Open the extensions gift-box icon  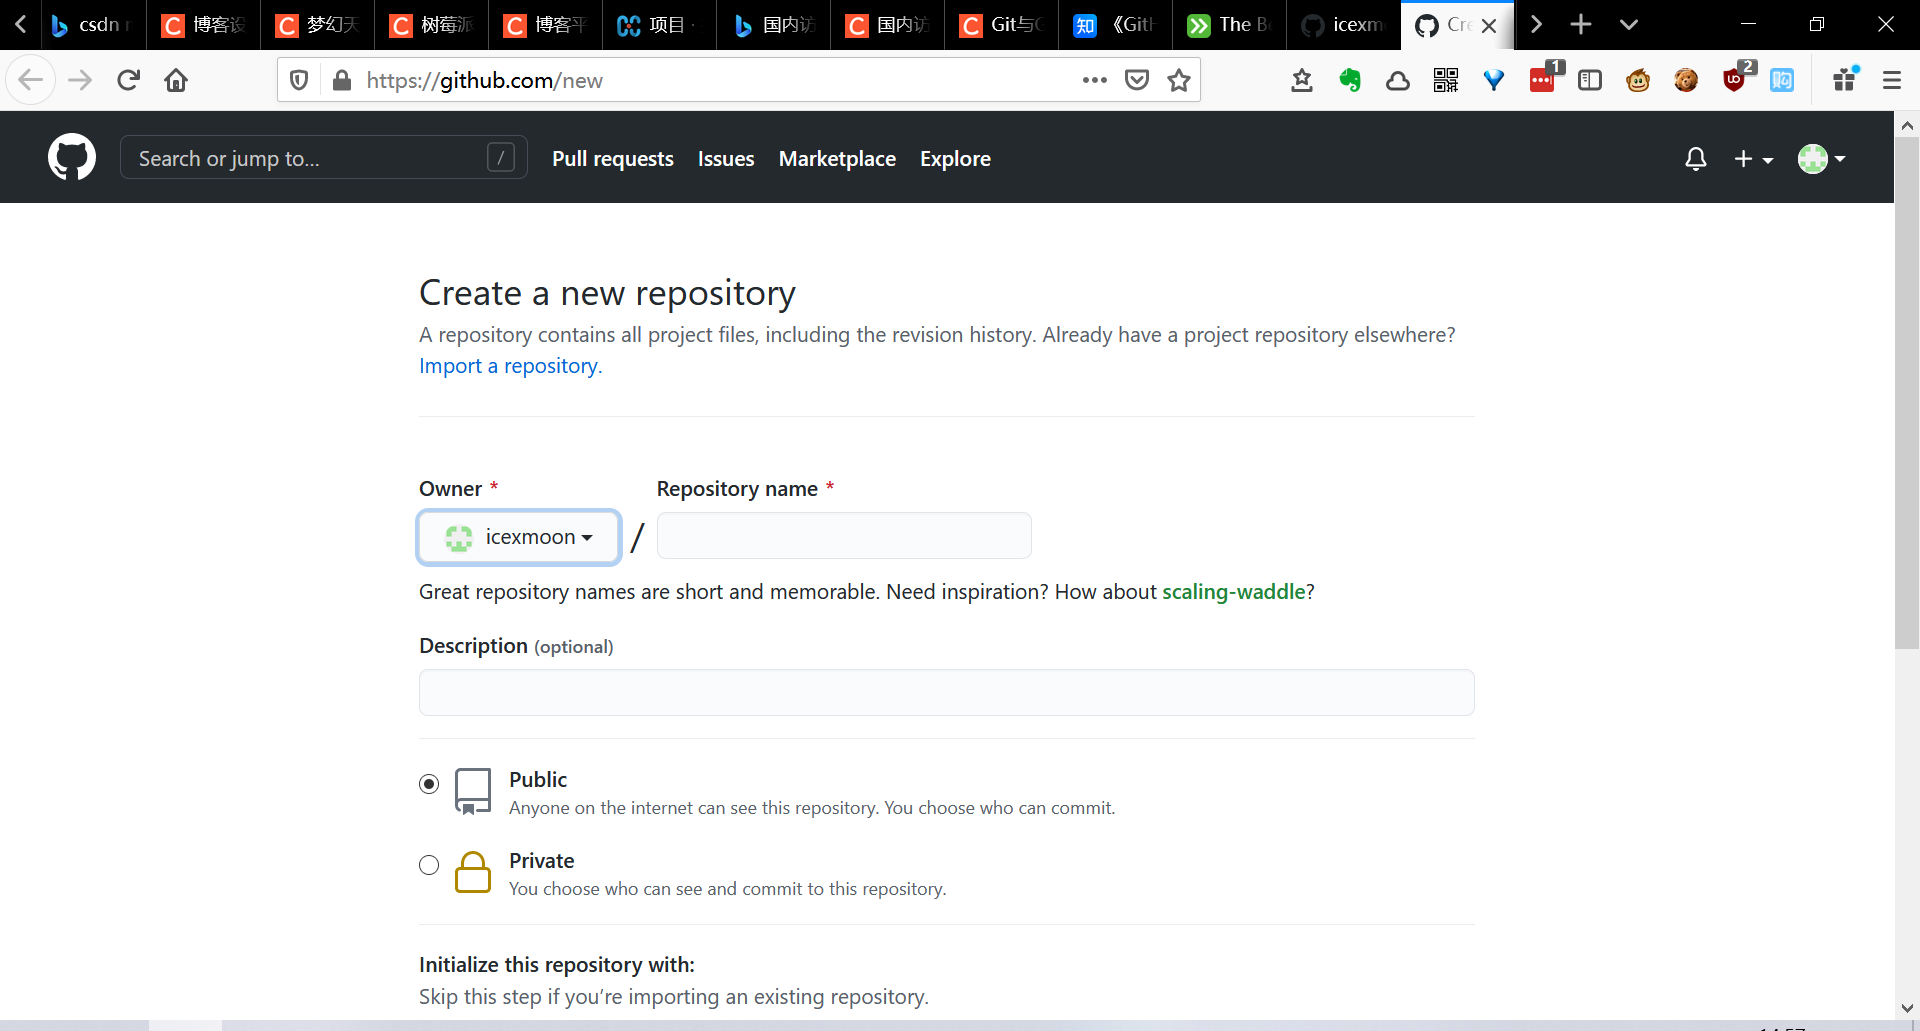tap(1845, 79)
